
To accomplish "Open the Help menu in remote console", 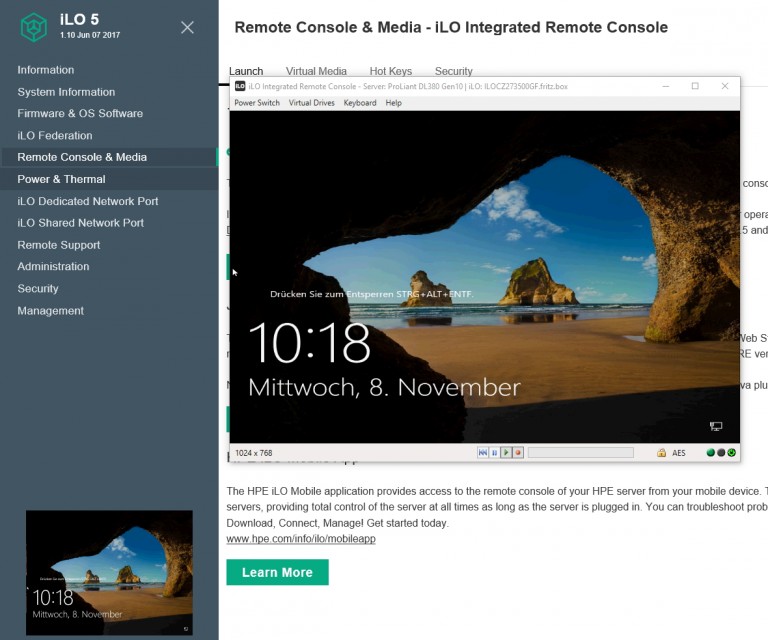I will click(393, 103).
